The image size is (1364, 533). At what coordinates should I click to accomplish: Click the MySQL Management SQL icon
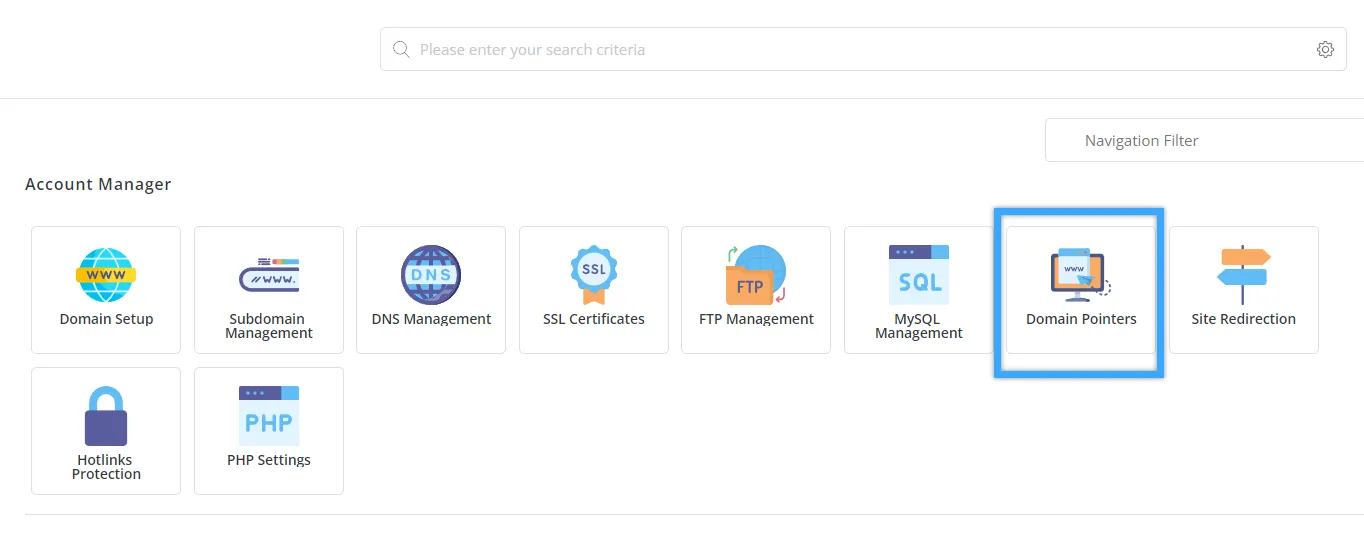point(918,275)
